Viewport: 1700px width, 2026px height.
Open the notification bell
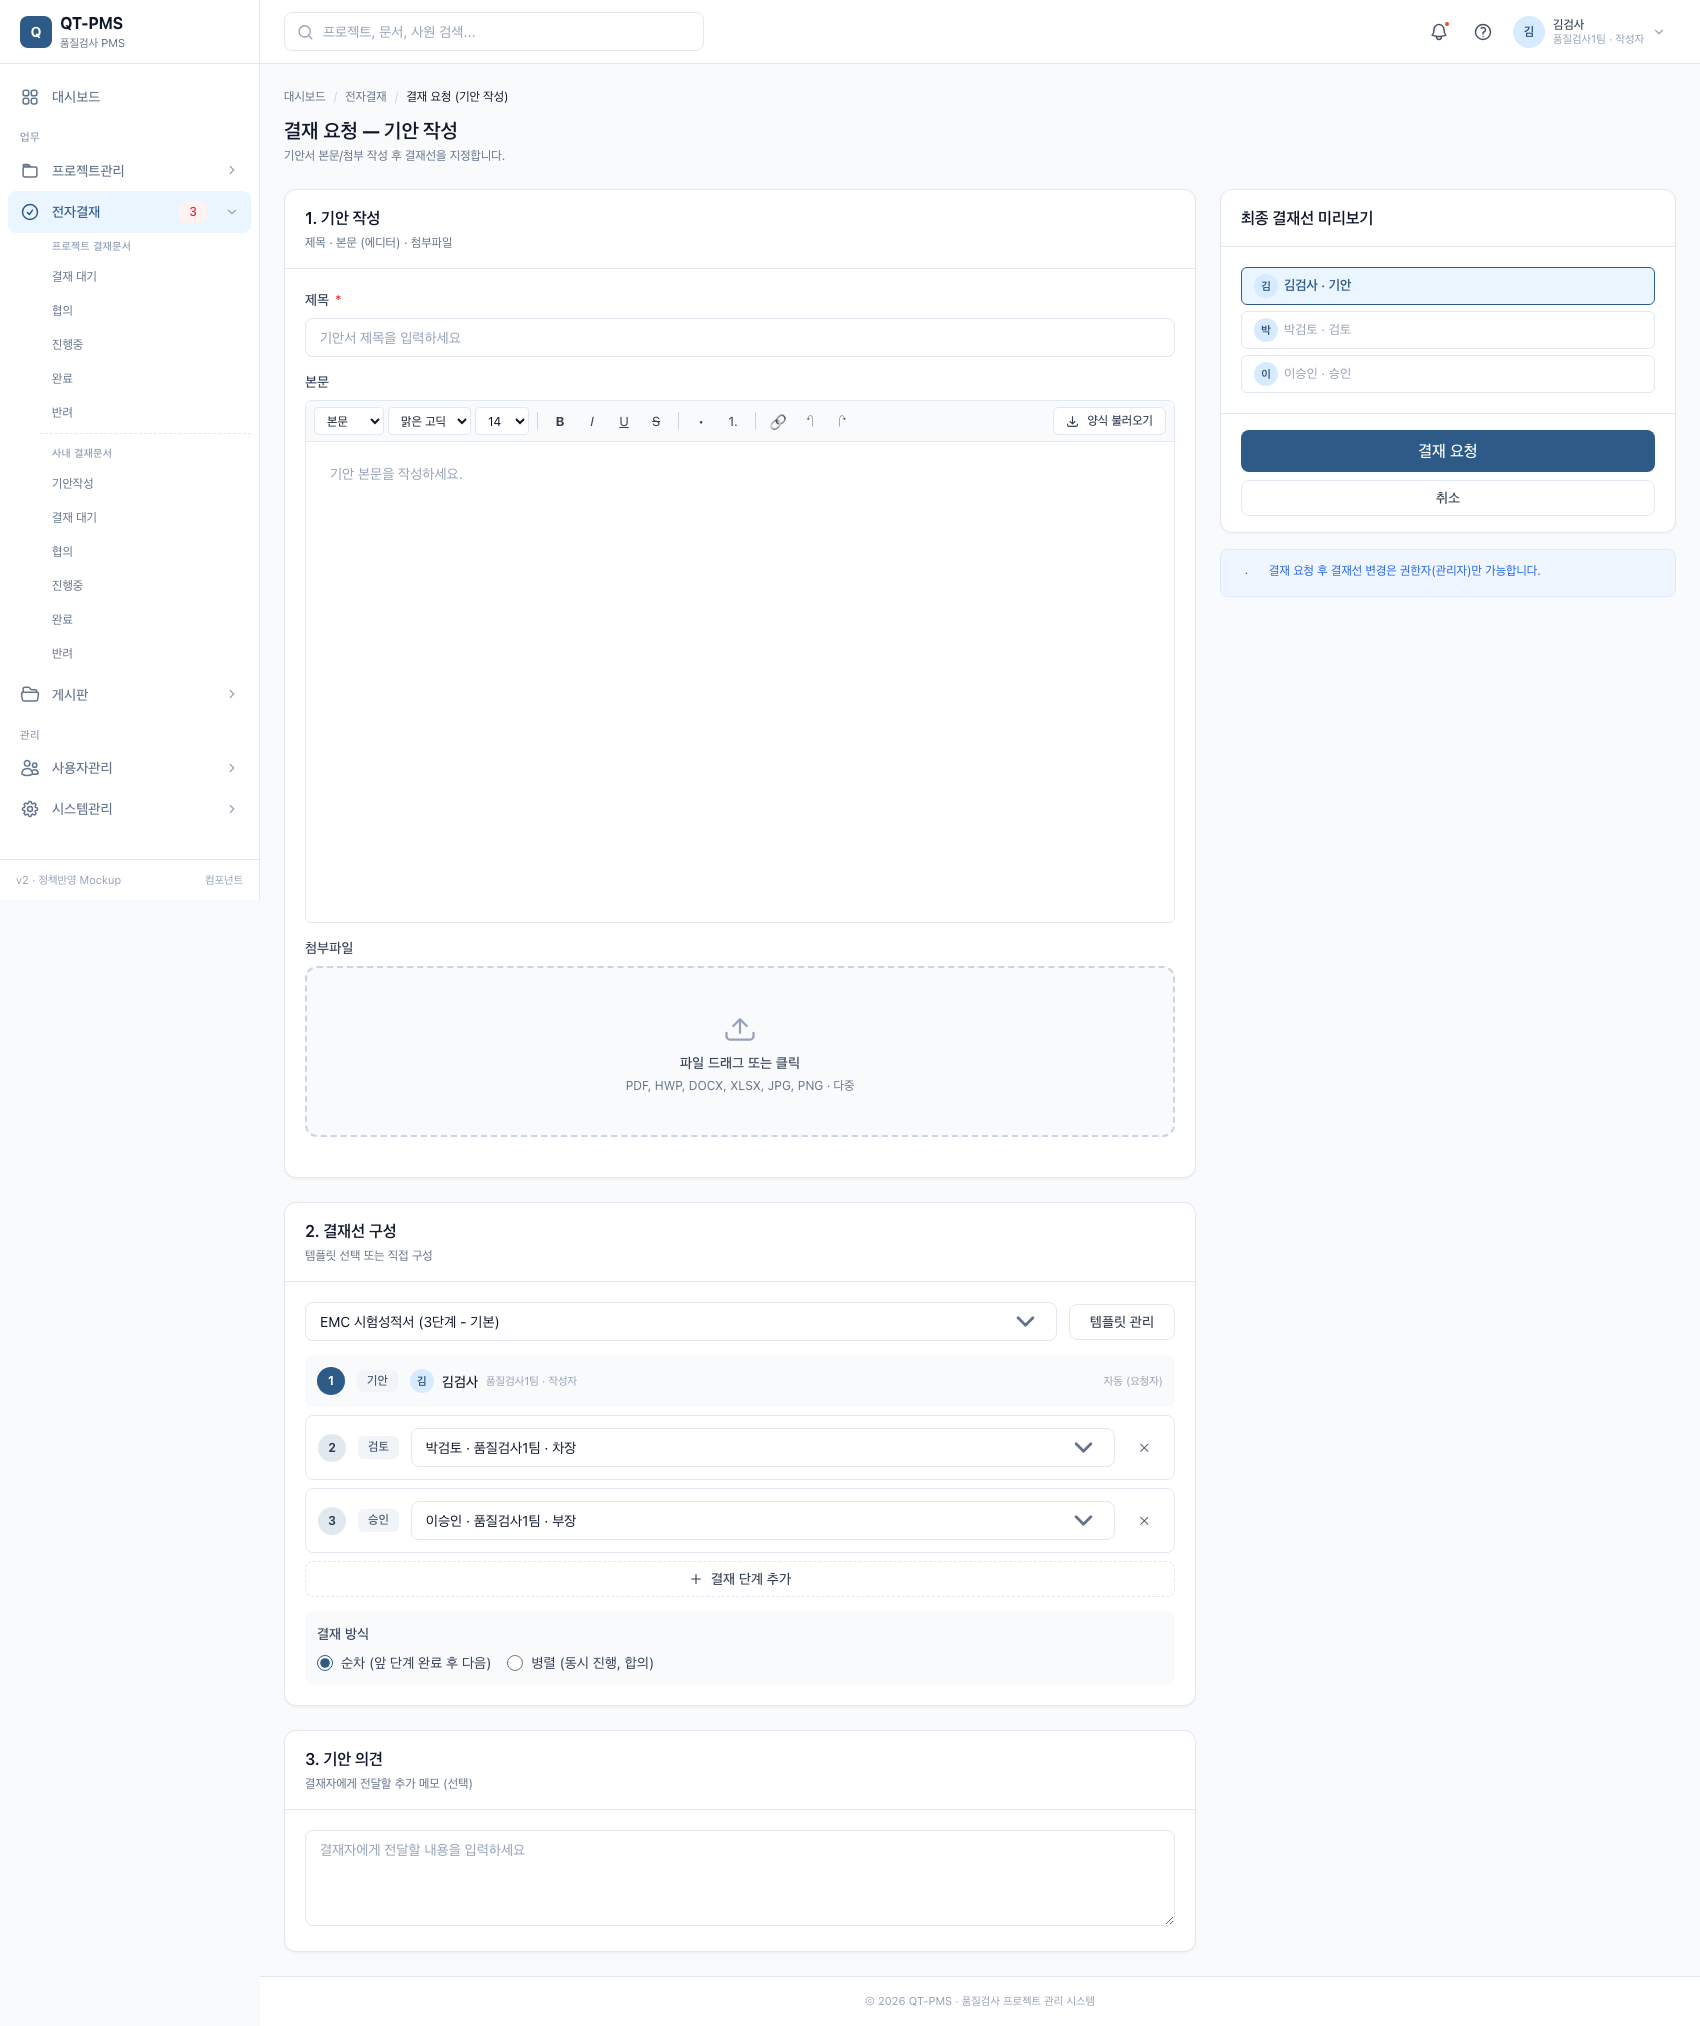[x=1439, y=32]
